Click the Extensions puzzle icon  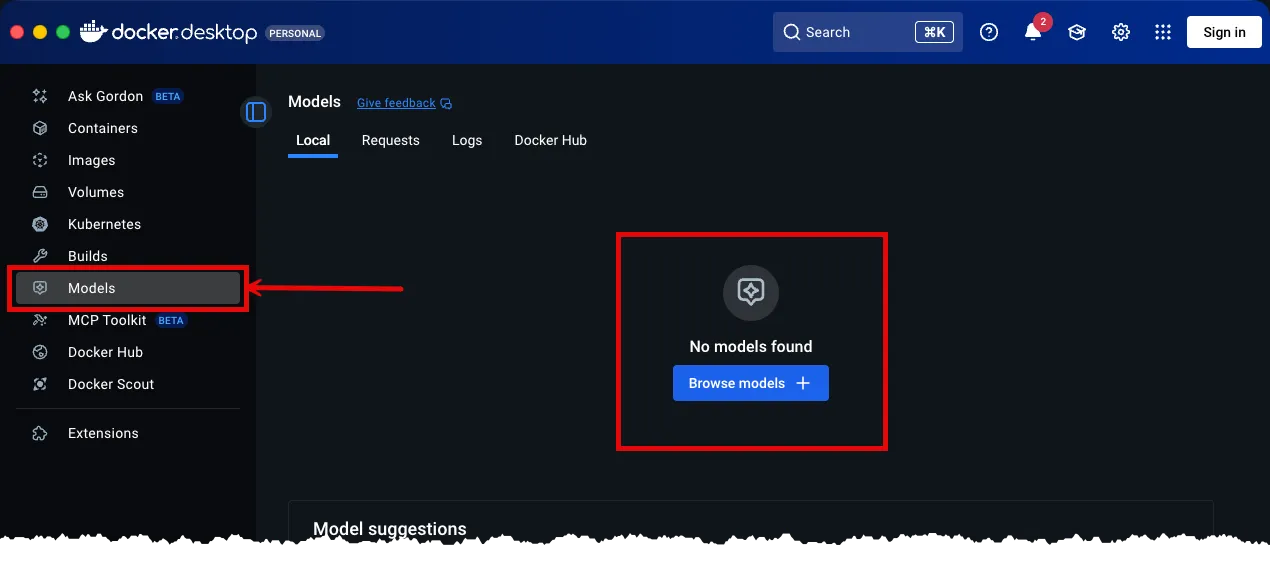tap(40, 433)
